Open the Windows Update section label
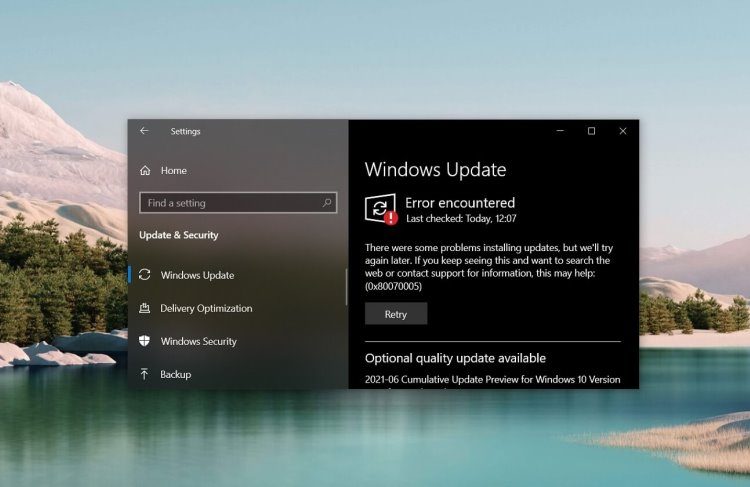The image size is (750, 487). pos(197,275)
